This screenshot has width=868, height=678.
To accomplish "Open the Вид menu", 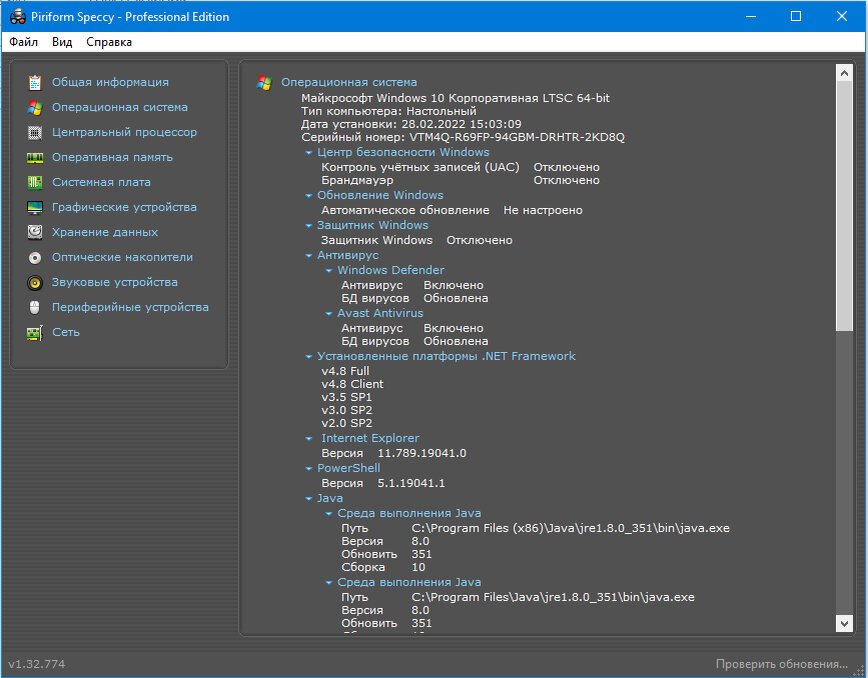I will tap(62, 42).
